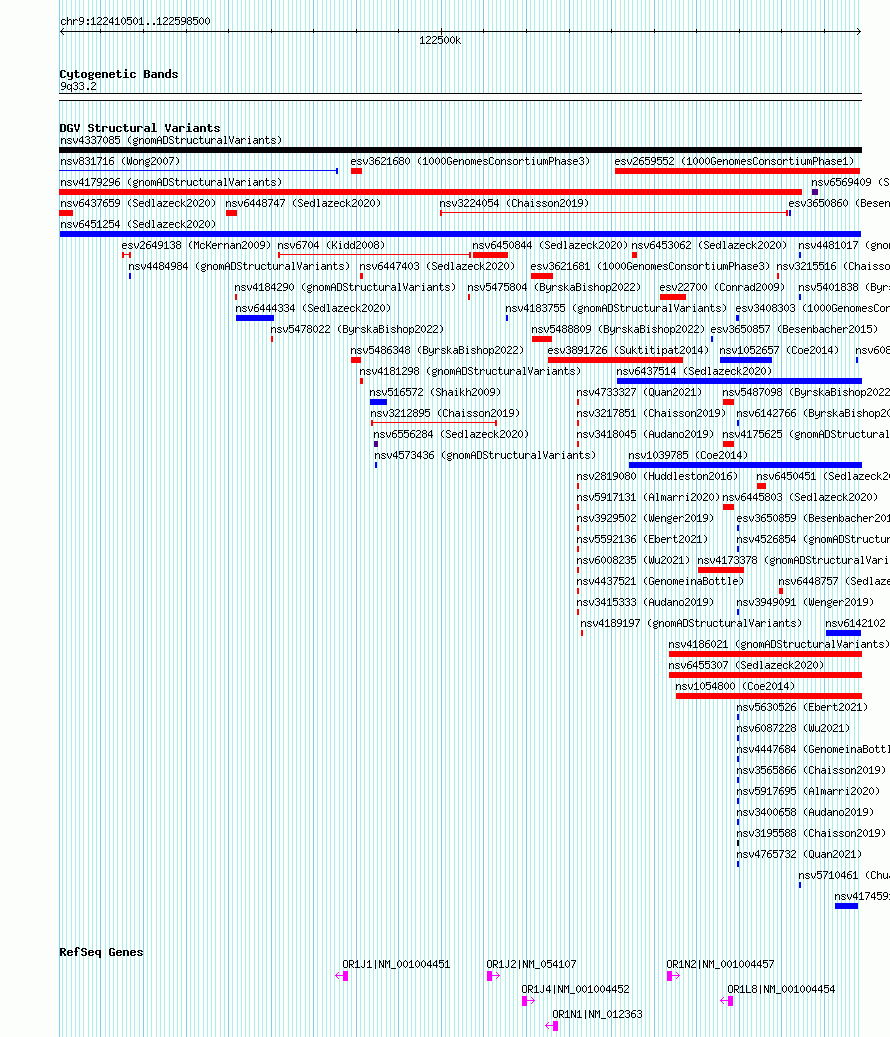
Task: Click the OR1J1 gene arrow glyph
Action: 342,975
